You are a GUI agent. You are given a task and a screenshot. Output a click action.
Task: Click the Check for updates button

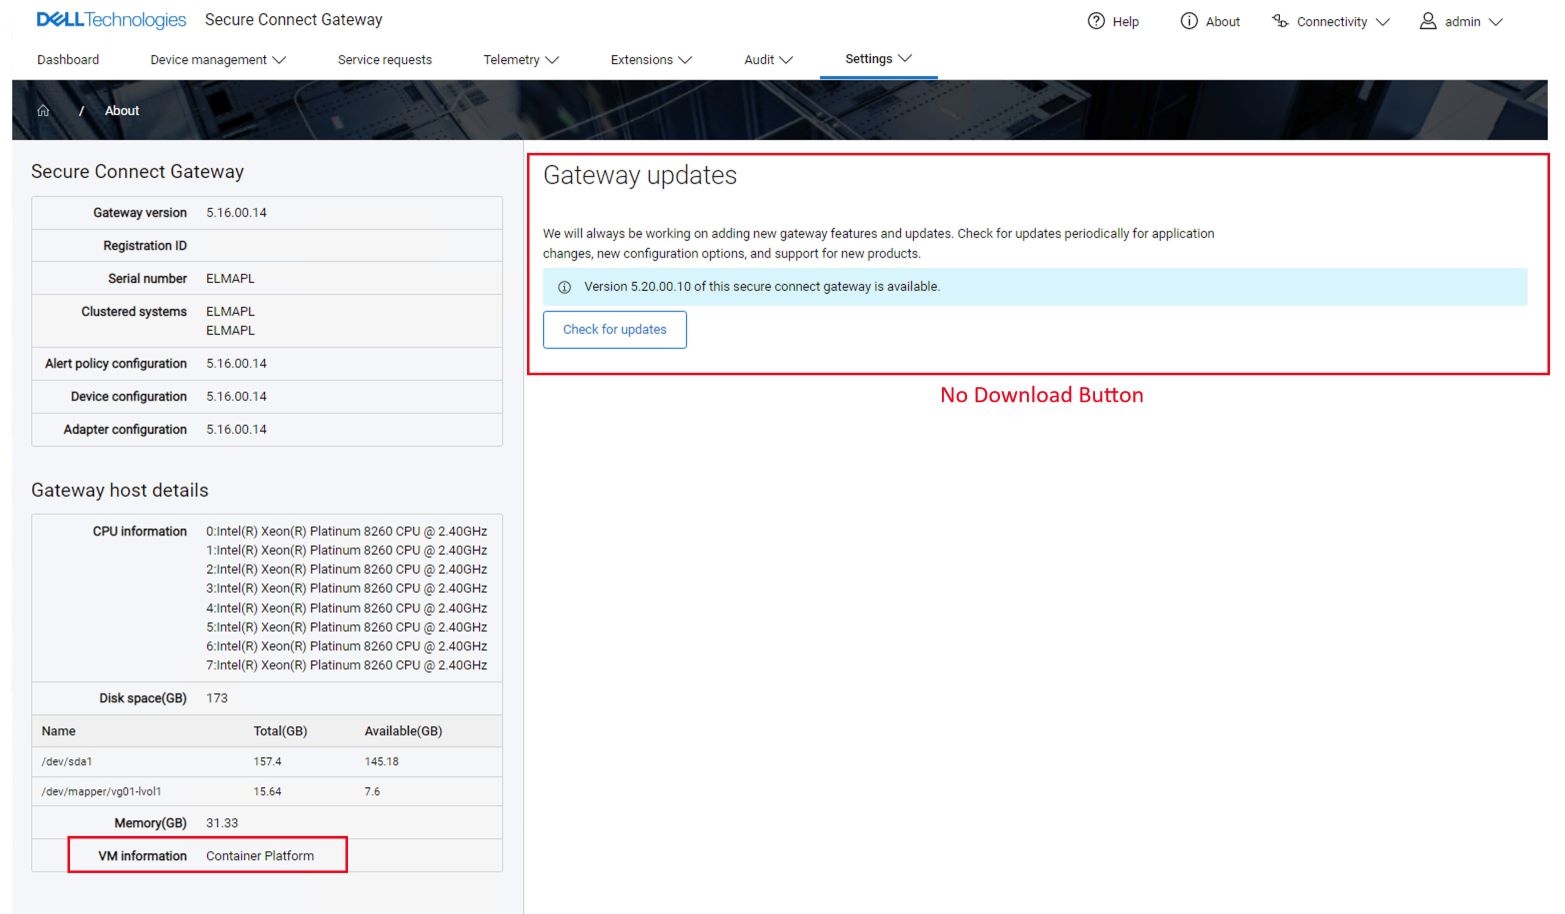click(614, 329)
